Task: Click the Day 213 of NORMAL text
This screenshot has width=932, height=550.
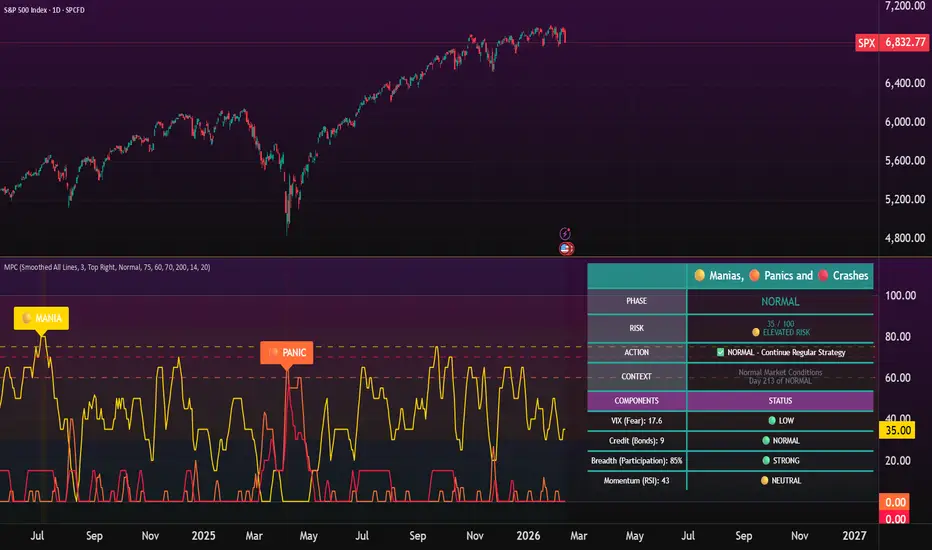Action: [x=780, y=381]
